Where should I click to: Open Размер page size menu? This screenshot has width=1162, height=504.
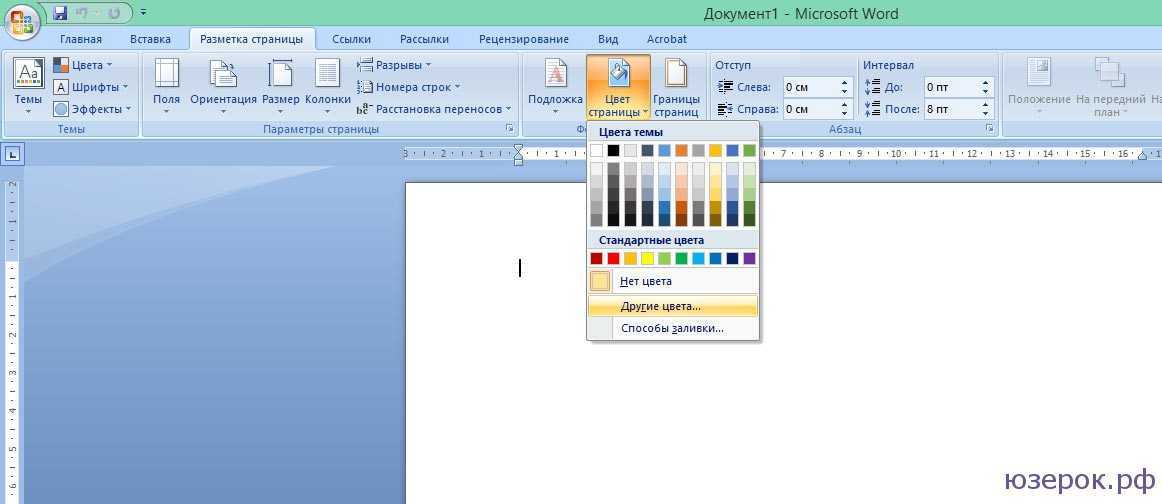[281, 86]
